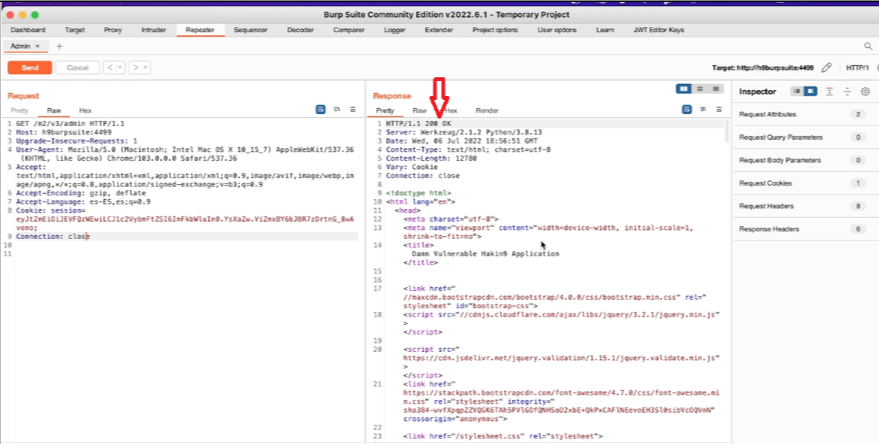Switch to the Dashboard tab
This screenshot has width=879, height=444.
28,30
